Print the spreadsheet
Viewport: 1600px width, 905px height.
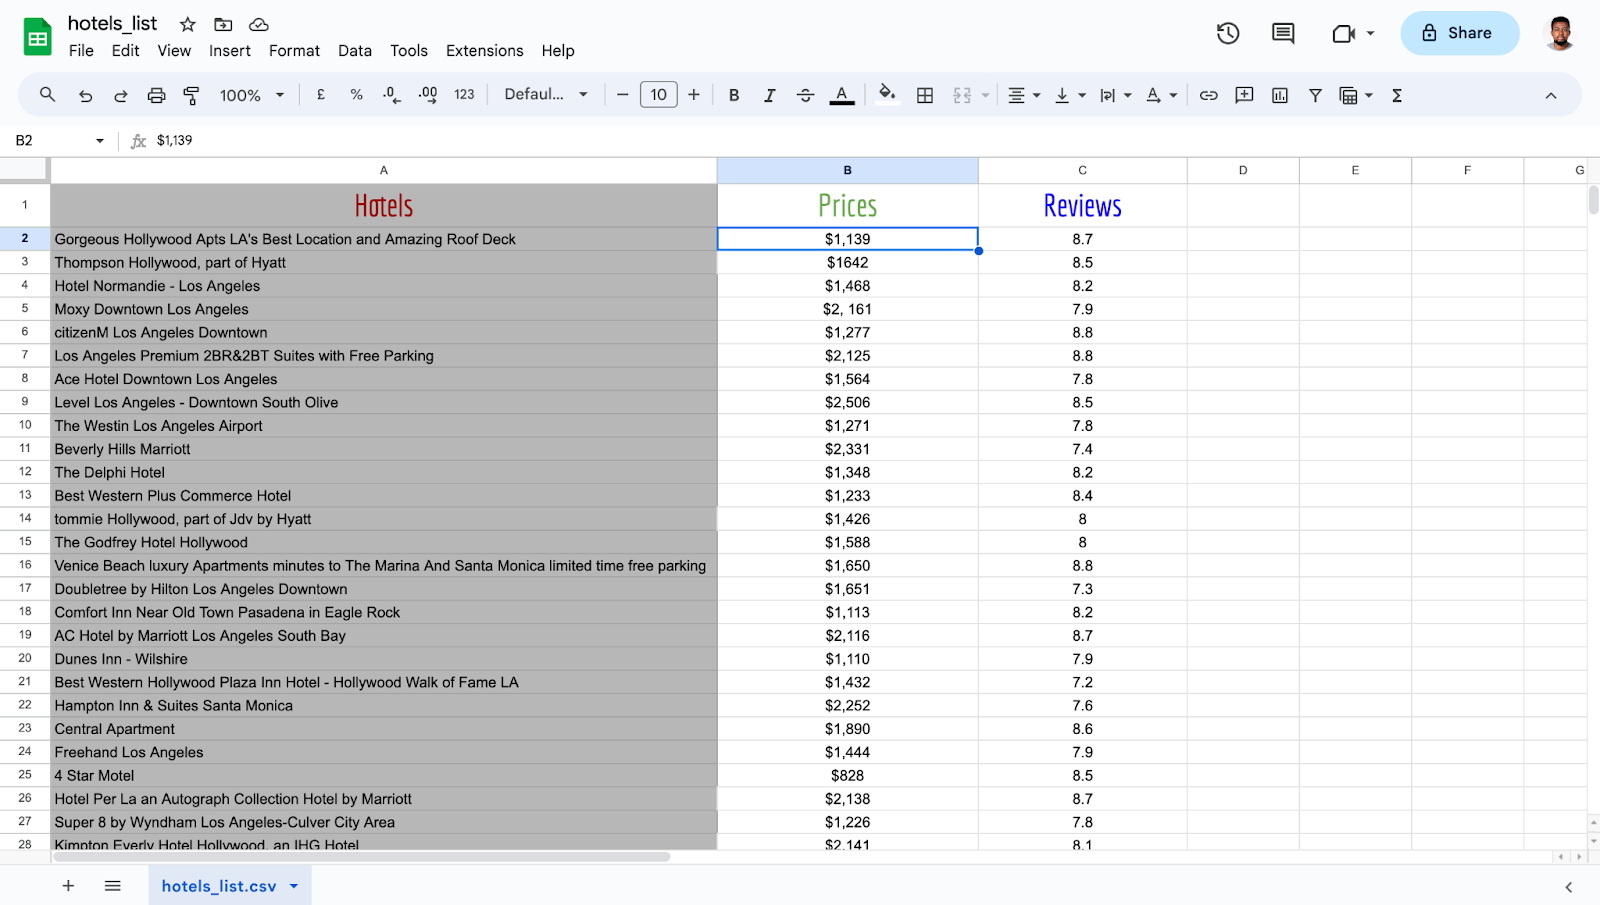point(156,95)
